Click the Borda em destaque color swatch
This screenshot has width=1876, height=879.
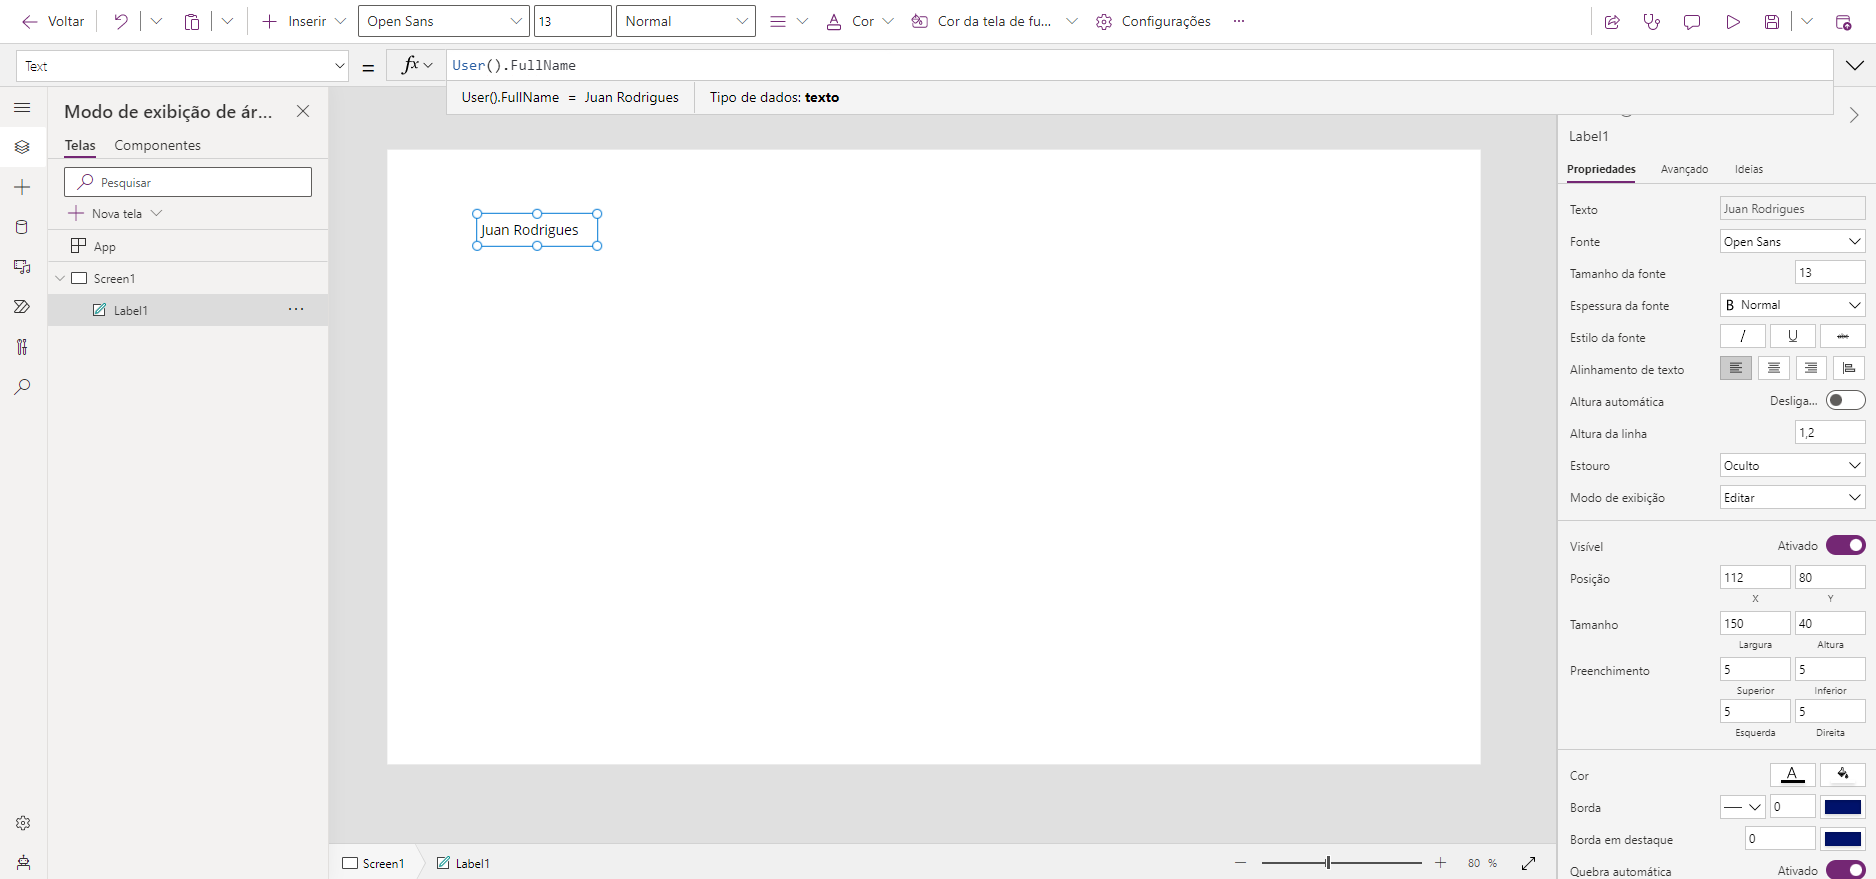(x=1843, y=839)
